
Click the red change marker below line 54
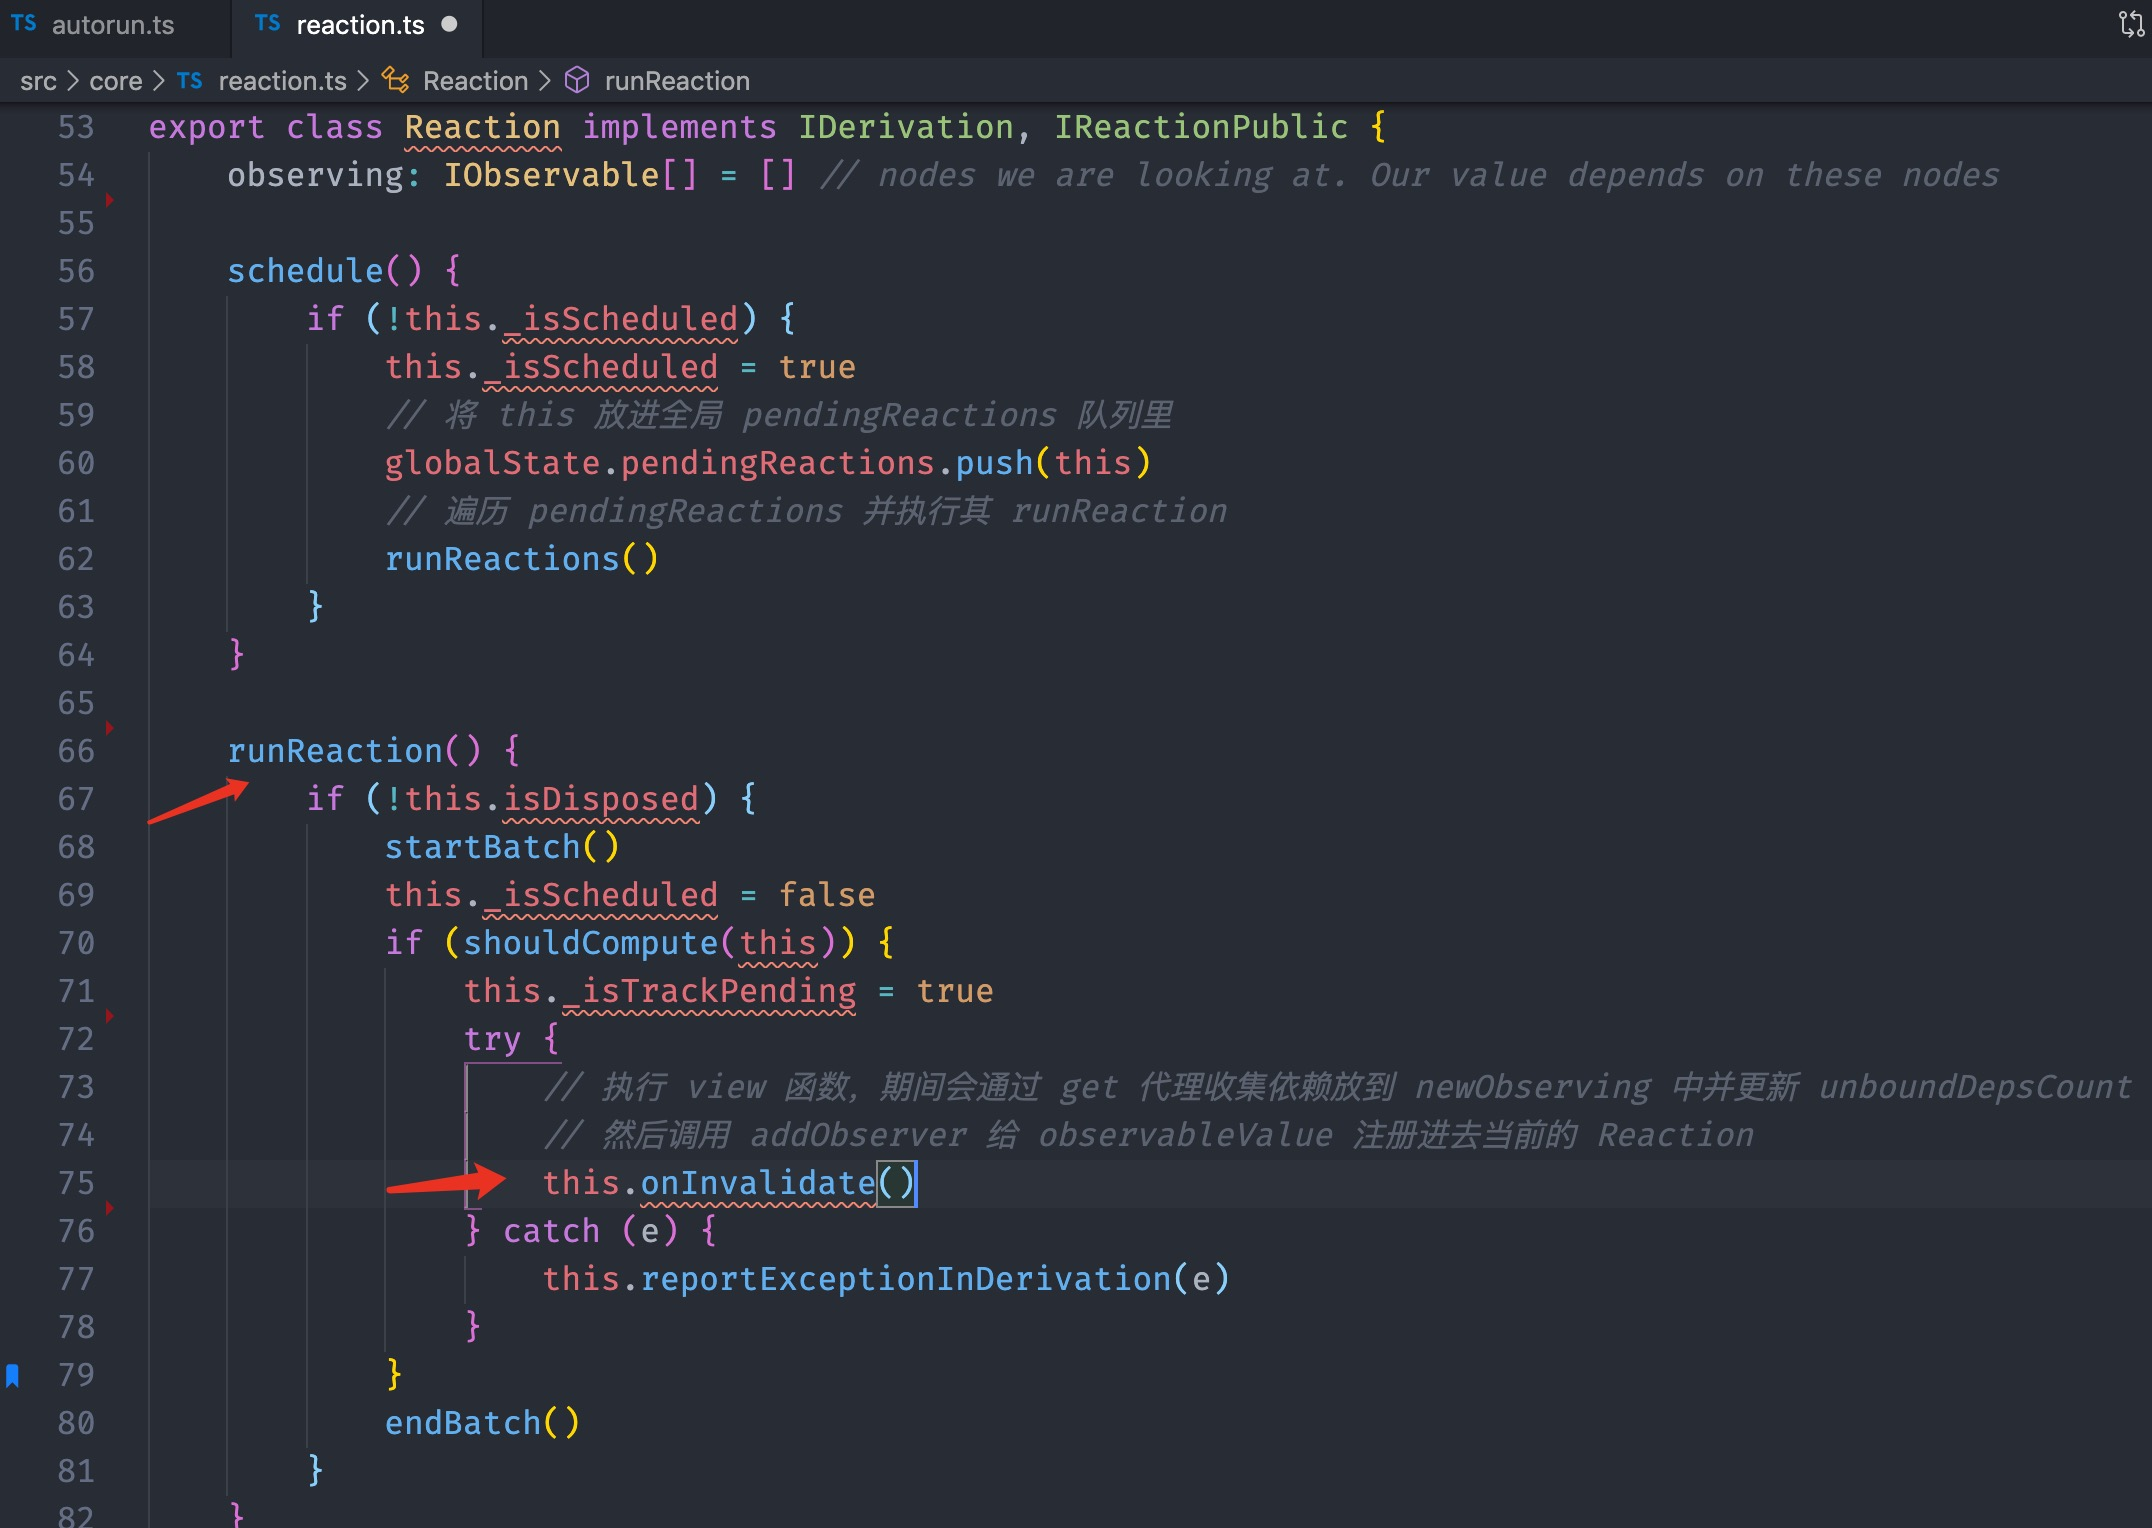click(x=109, y=200)
